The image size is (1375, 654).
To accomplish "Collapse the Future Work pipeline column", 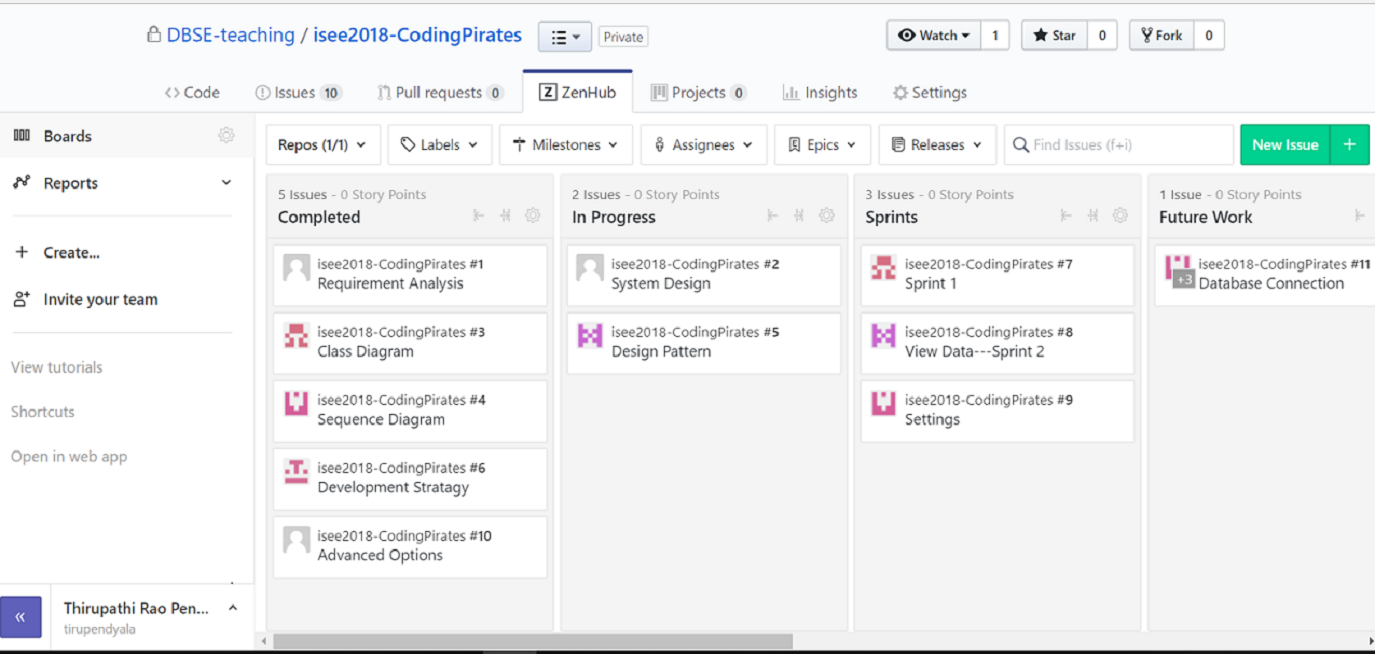I will (1359, 215).
